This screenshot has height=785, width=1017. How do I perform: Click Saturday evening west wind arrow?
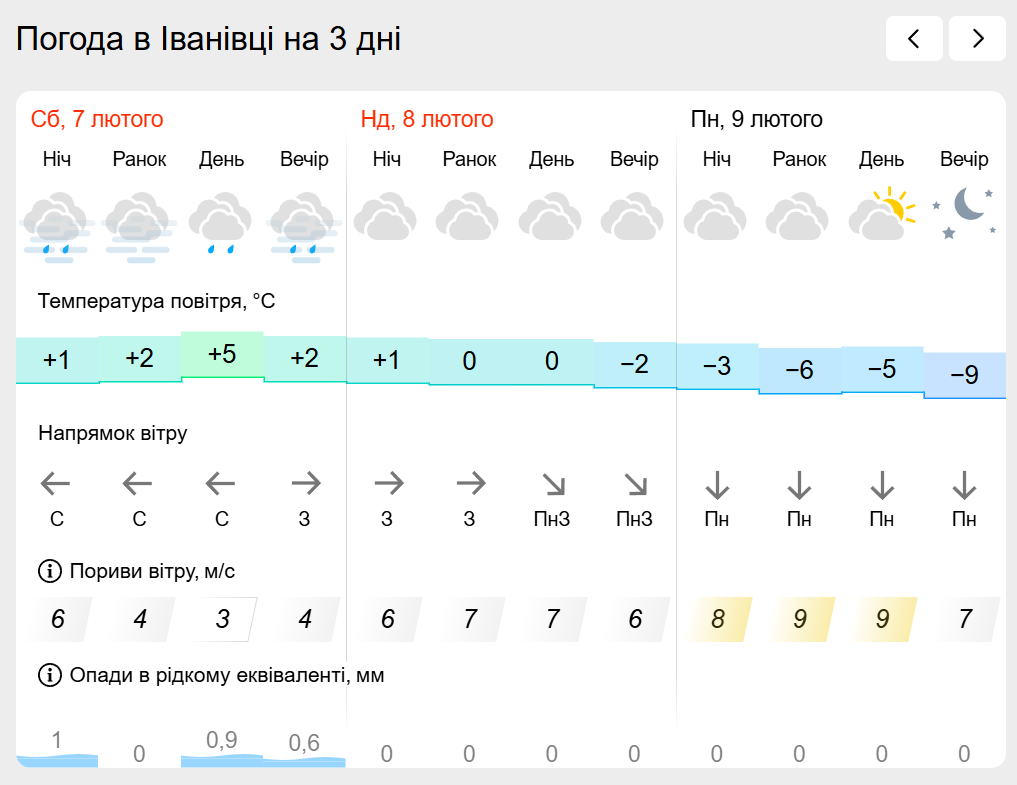pyautogui.click(x=305, y=485)
